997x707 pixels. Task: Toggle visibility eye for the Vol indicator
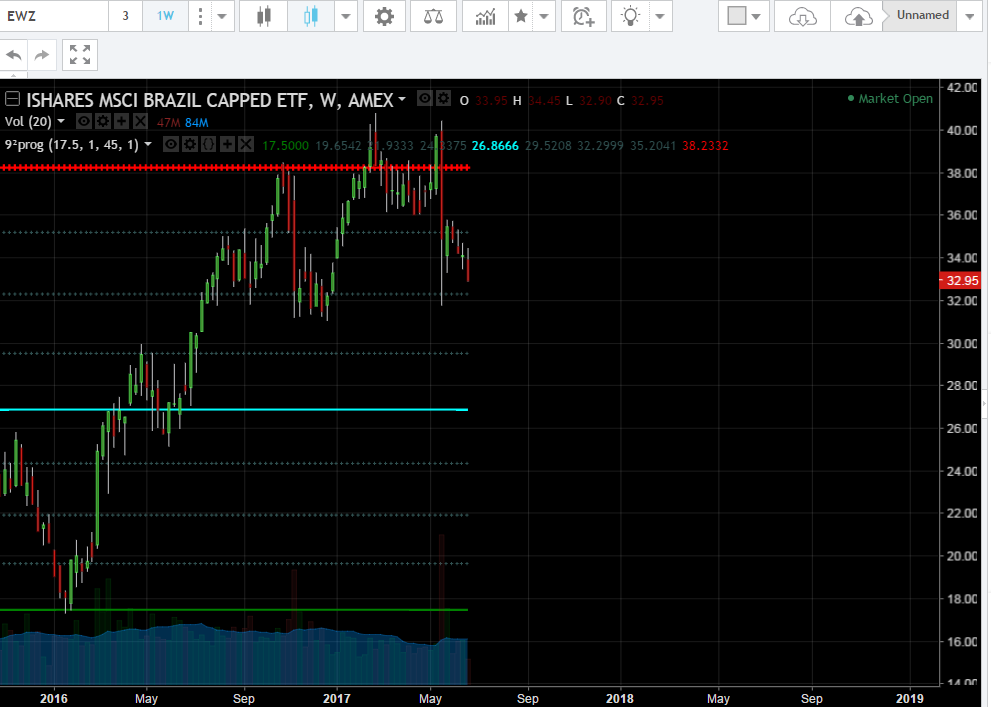point(84,121)
